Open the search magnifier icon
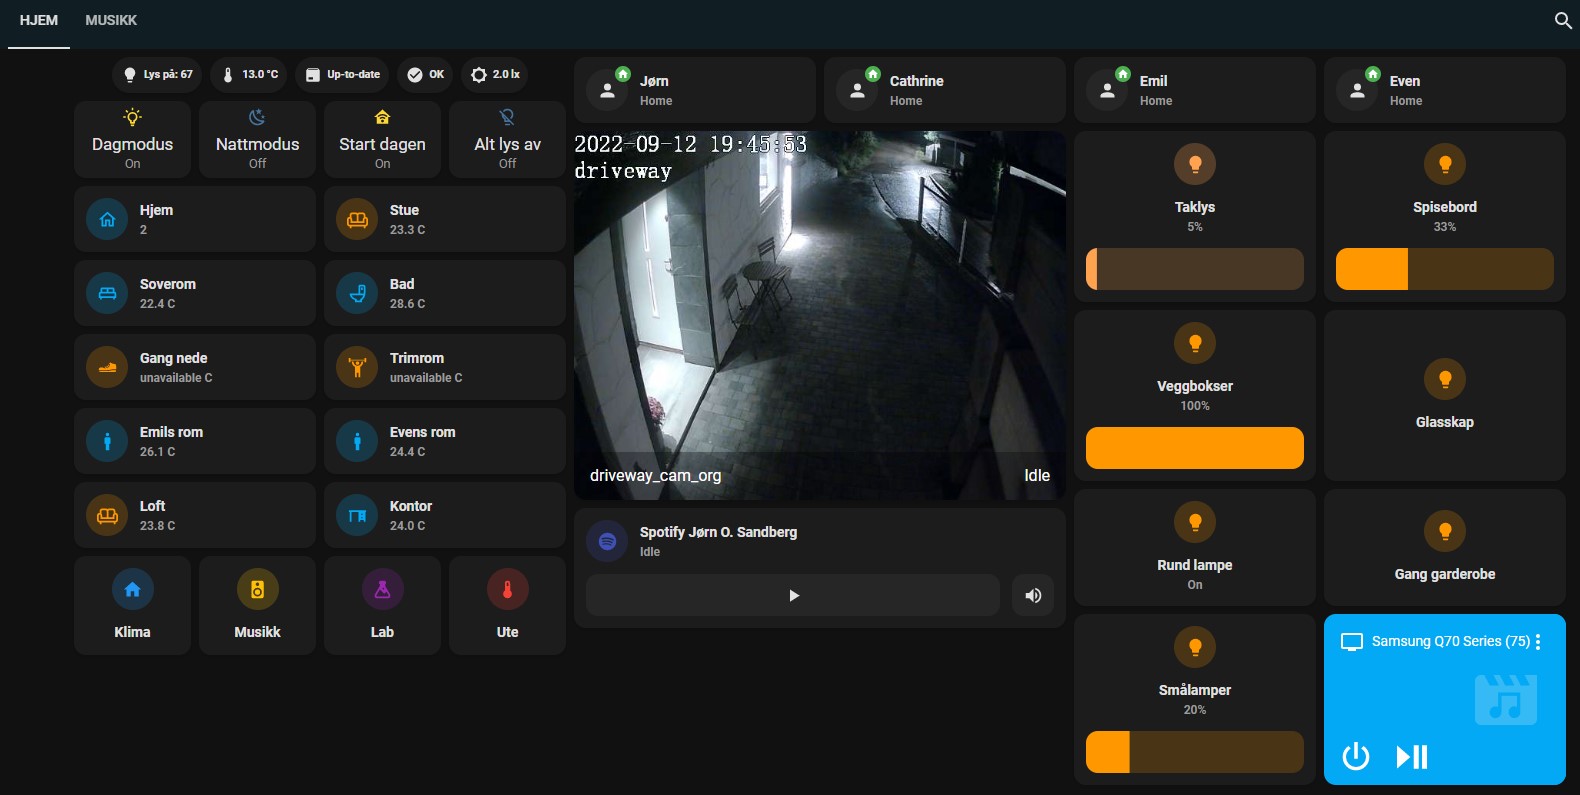The image size is (1580, 795). click(x=1563, y=20)
